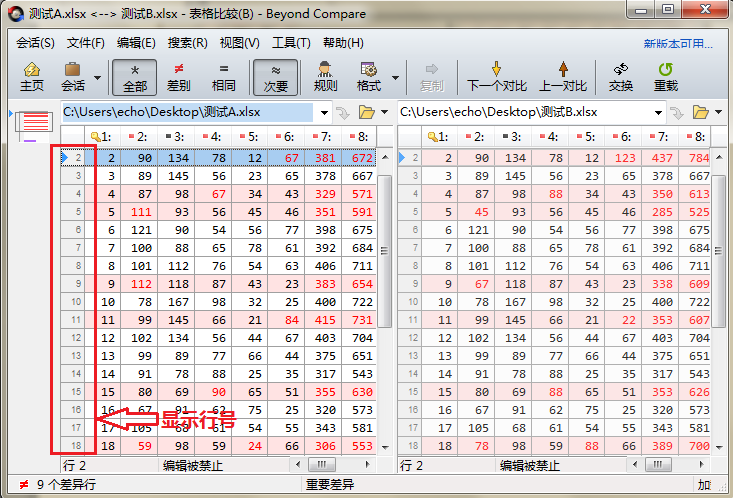This screenshot has width=733, height=498.
Task: Click the 重载 reload icon
Action: point(666,77)
